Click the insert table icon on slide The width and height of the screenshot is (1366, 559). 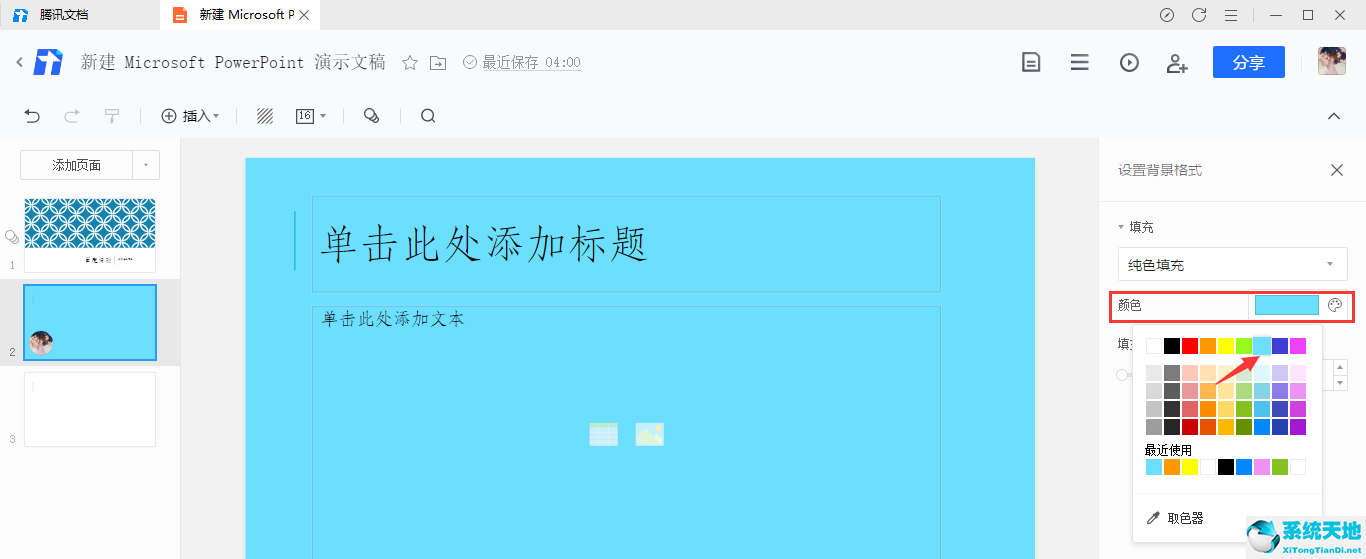click(x=604, y=434)
